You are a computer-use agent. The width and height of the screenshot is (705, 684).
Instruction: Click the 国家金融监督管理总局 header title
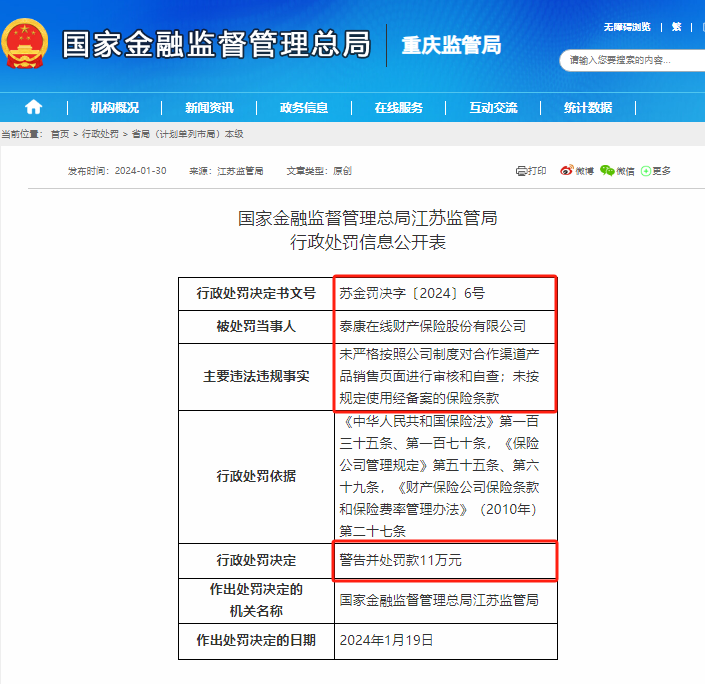point(216,45)
